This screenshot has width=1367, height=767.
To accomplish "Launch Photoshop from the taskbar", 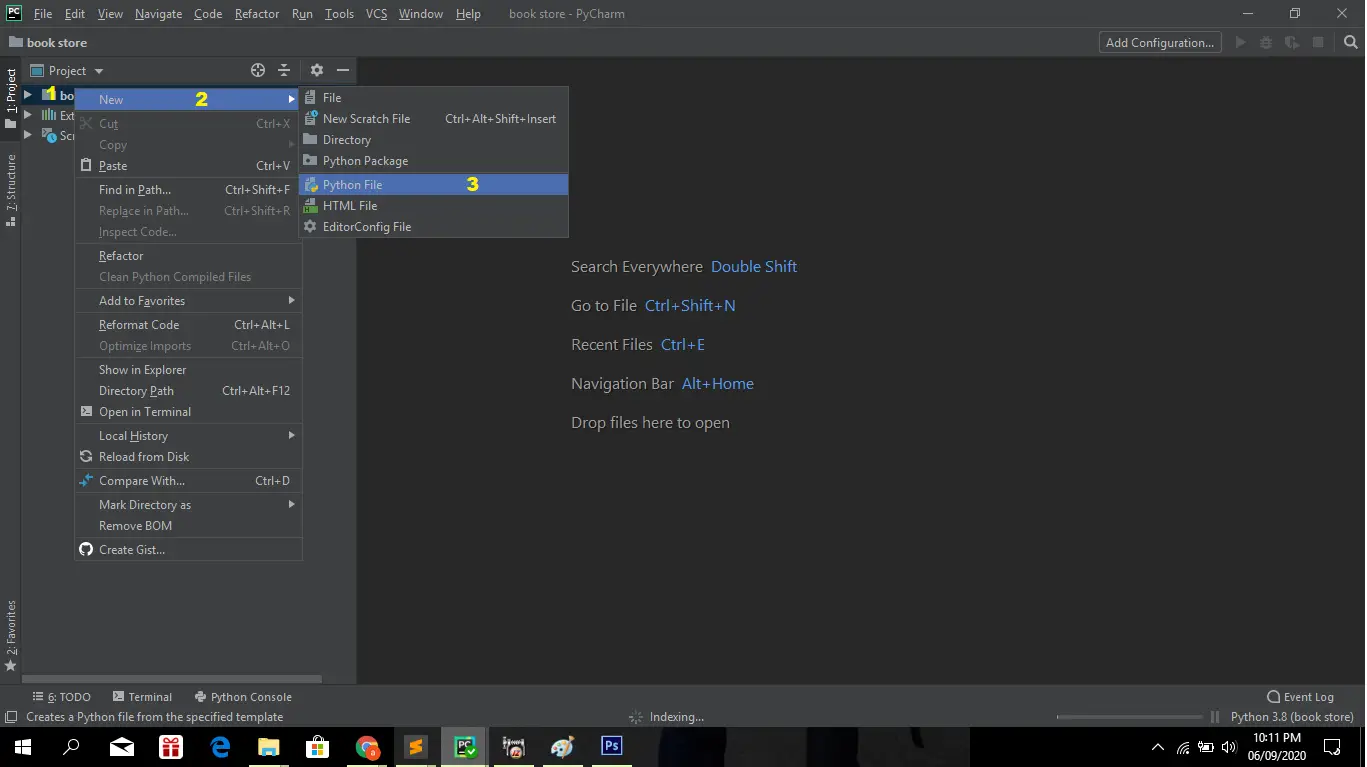I will click(611, 746).
